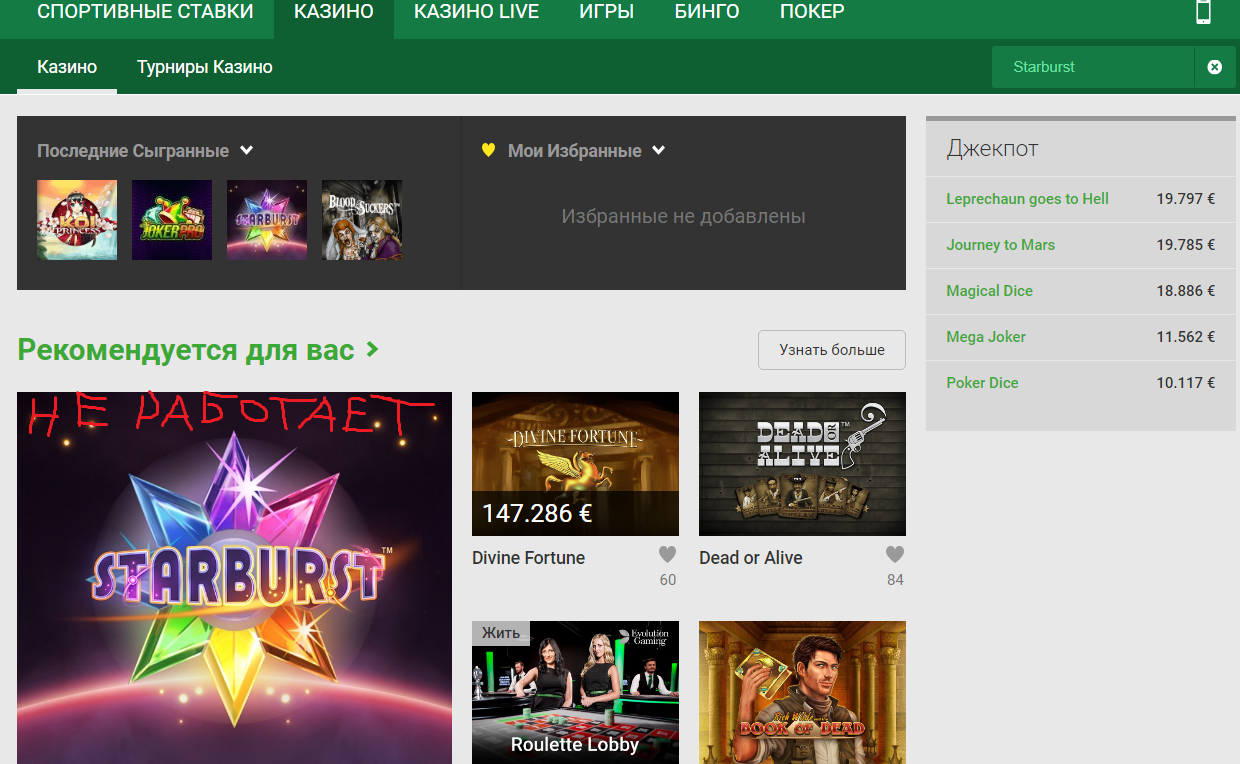The width and height of the screenshot is (1240, 764).
Task: Open Mega Joker jackpot link
Action: click(x=986, y=337)
